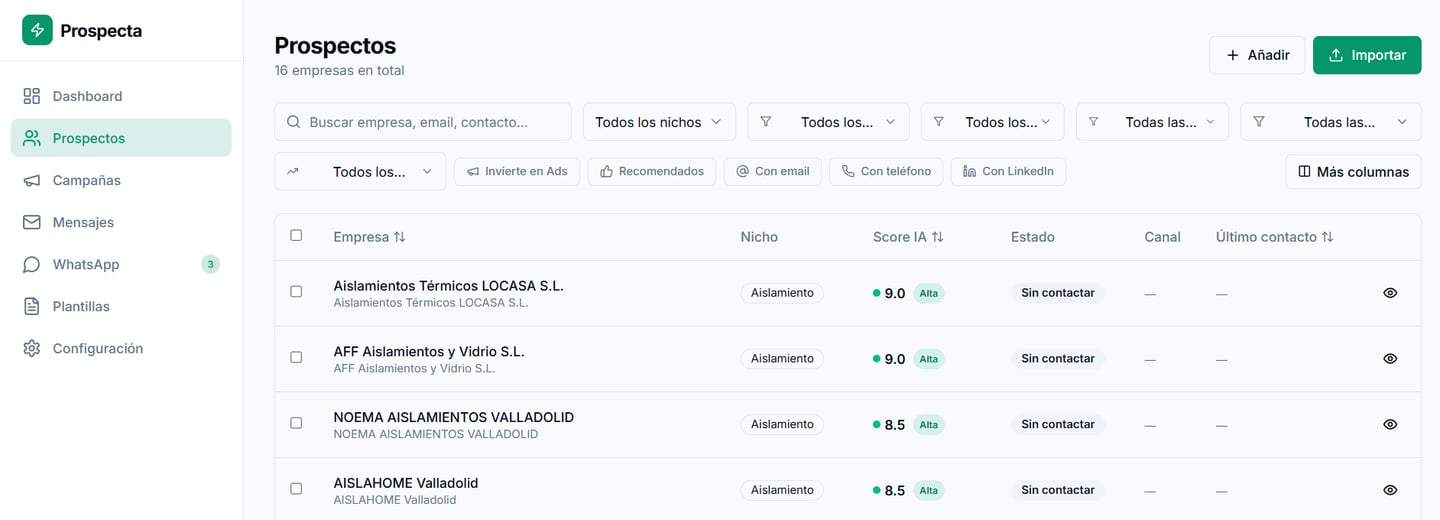Click the WhatsApp unread badge showing 3

click(x=210, y=264)
